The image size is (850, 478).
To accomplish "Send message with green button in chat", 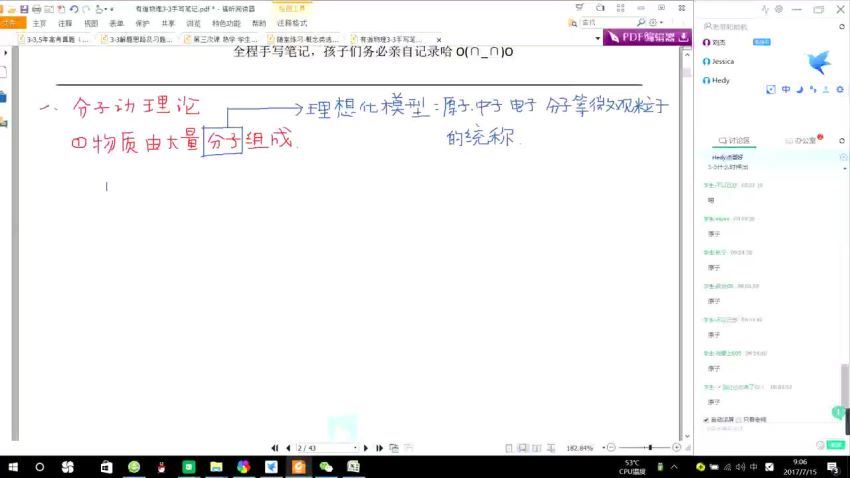I will click(836, 445).
